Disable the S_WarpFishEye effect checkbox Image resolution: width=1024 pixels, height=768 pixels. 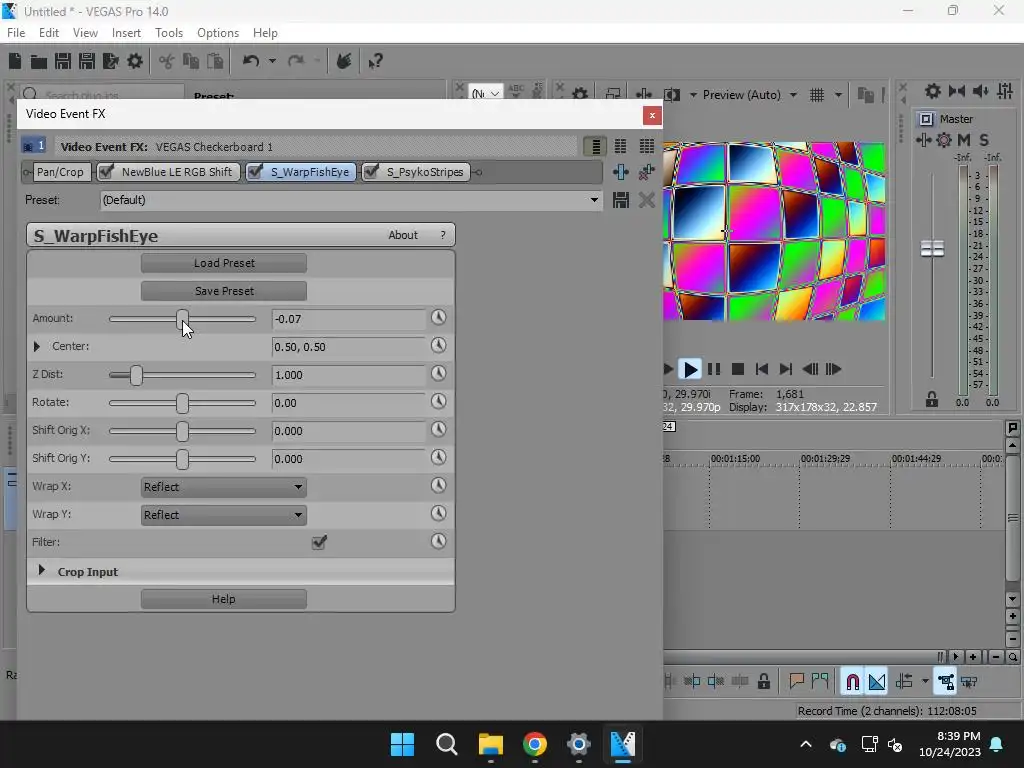(x=255, y=172)
